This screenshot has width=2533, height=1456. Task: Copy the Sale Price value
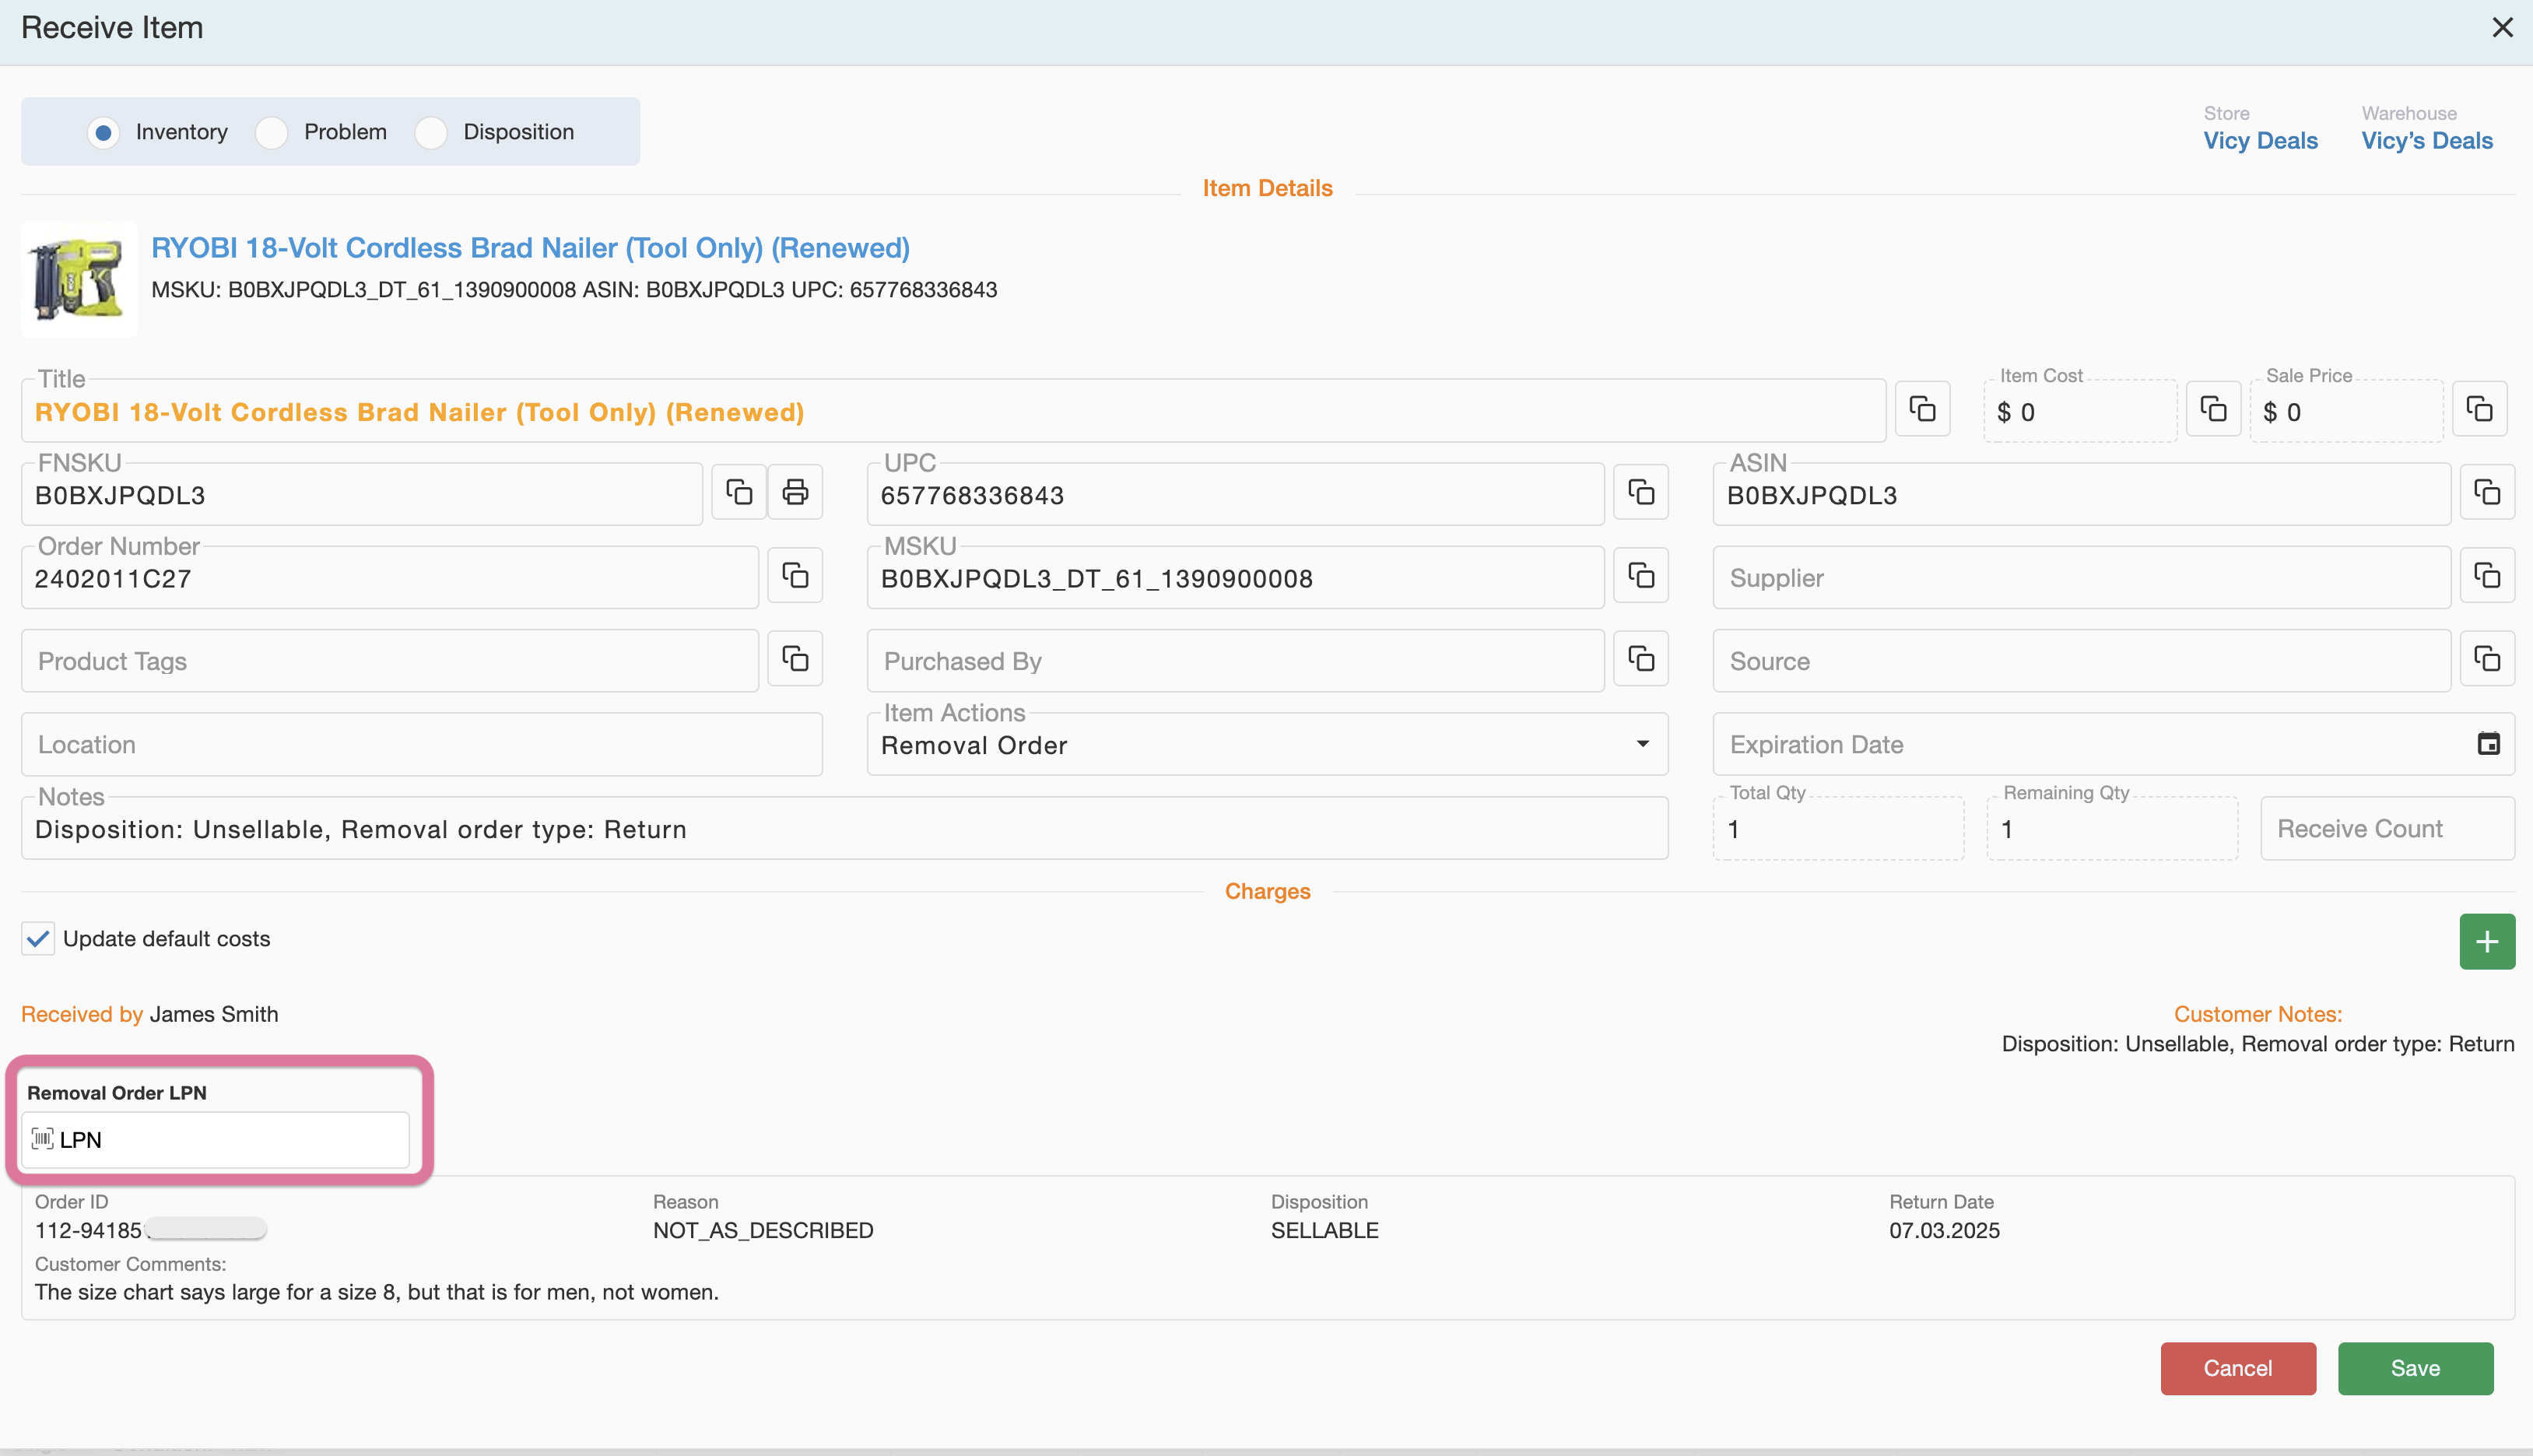pos(2479,409)
